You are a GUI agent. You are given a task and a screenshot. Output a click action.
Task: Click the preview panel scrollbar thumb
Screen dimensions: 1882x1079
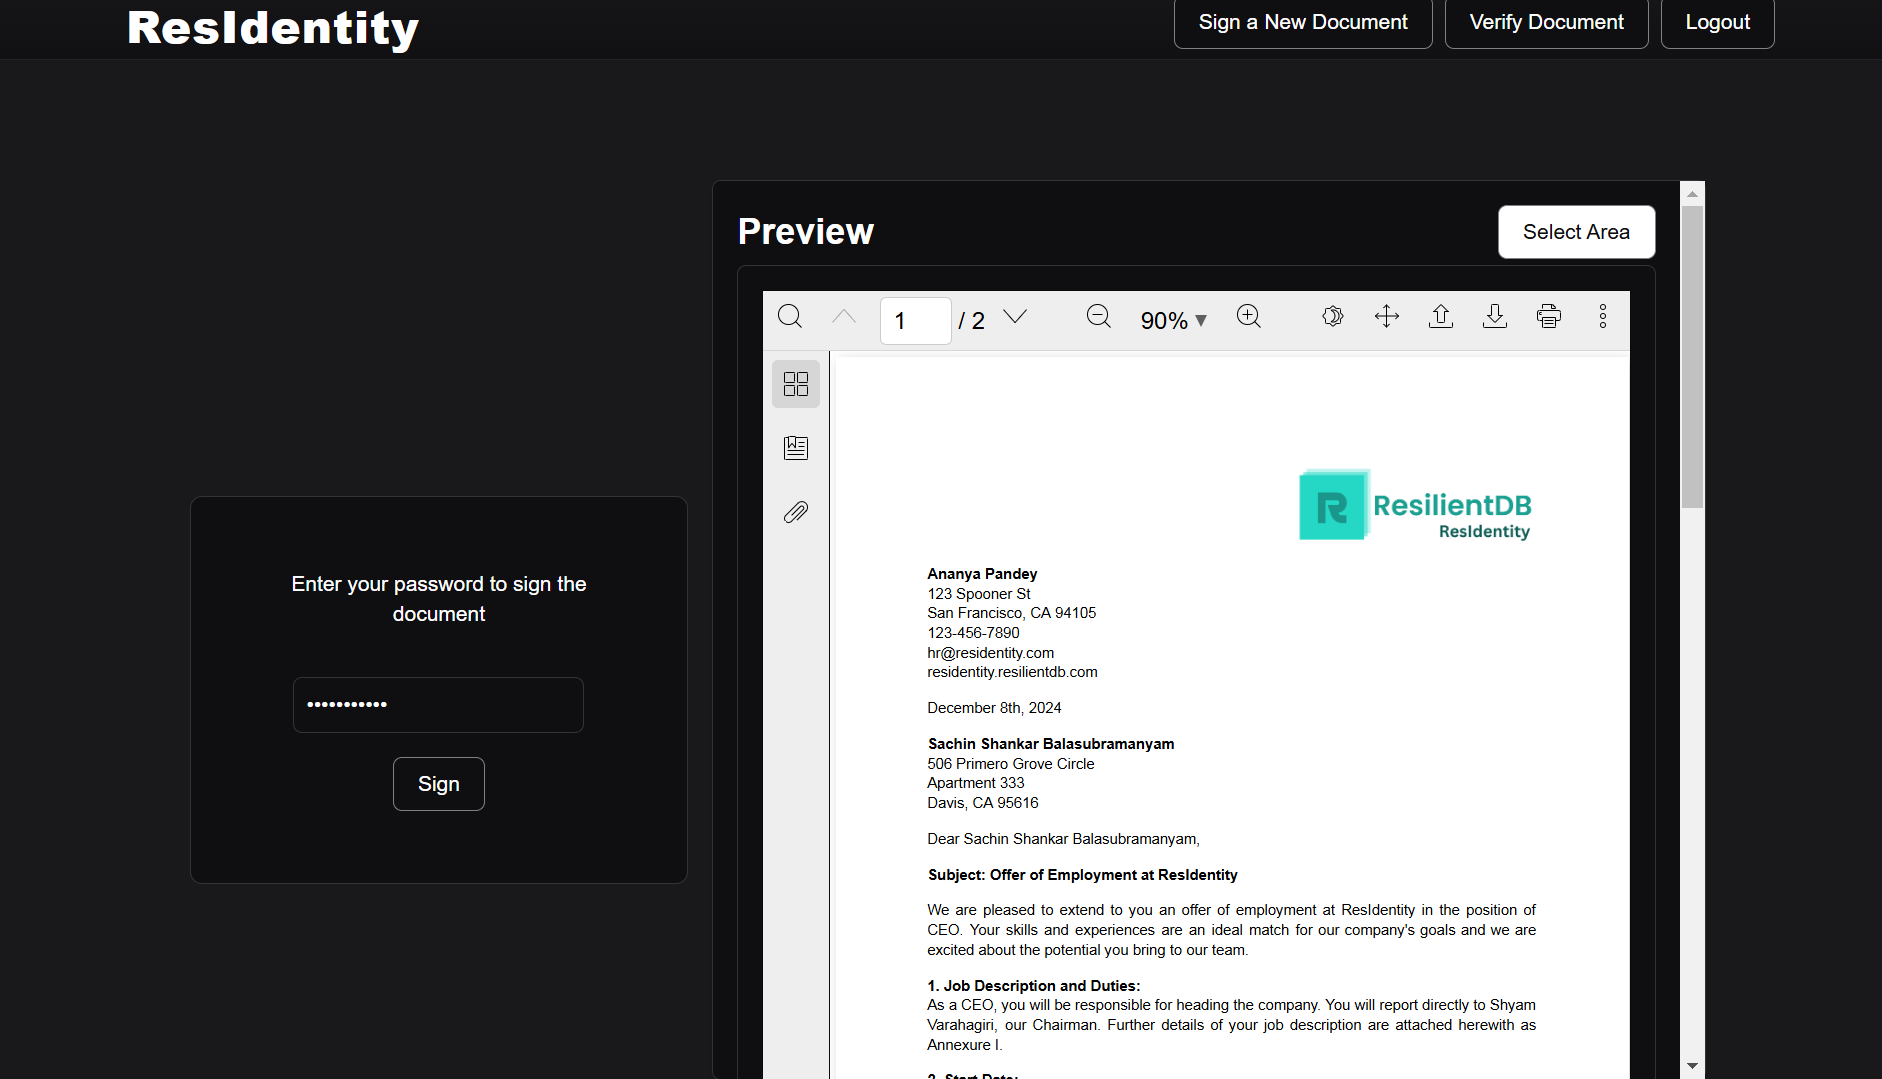1692,357
